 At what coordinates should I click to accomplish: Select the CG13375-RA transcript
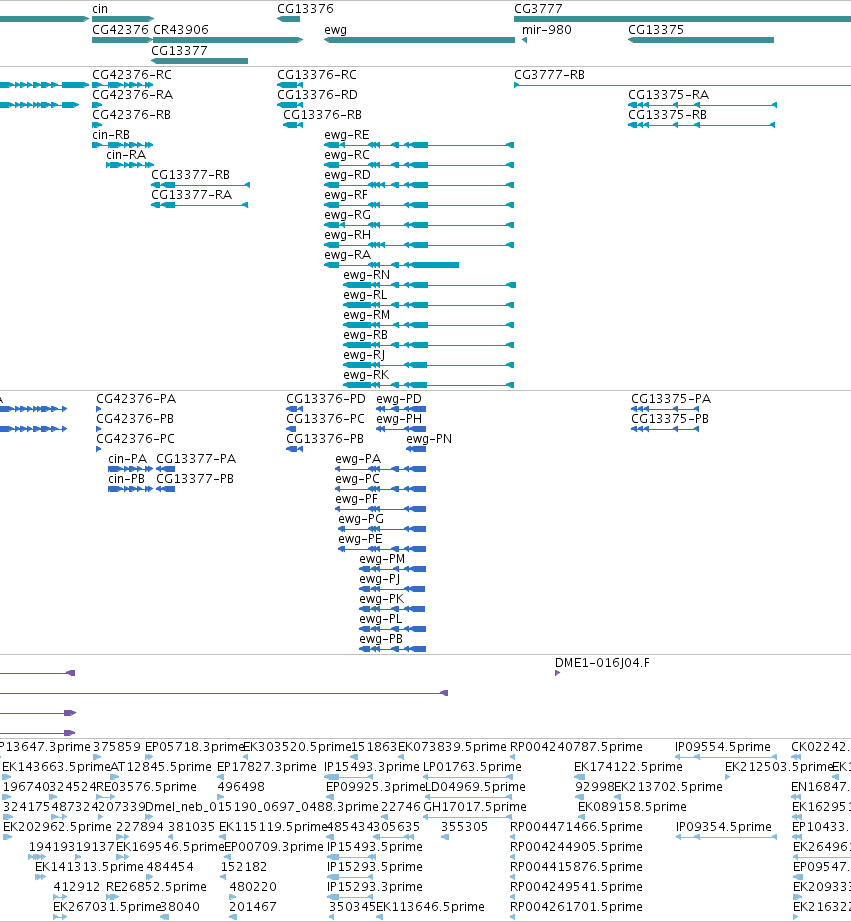pos(669,95)
